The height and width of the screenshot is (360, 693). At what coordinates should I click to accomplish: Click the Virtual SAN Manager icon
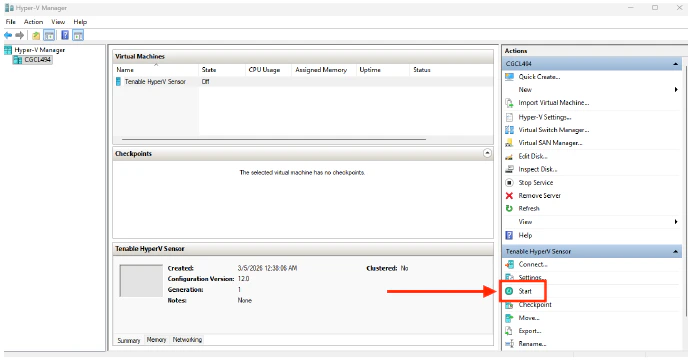coord(509,143)
